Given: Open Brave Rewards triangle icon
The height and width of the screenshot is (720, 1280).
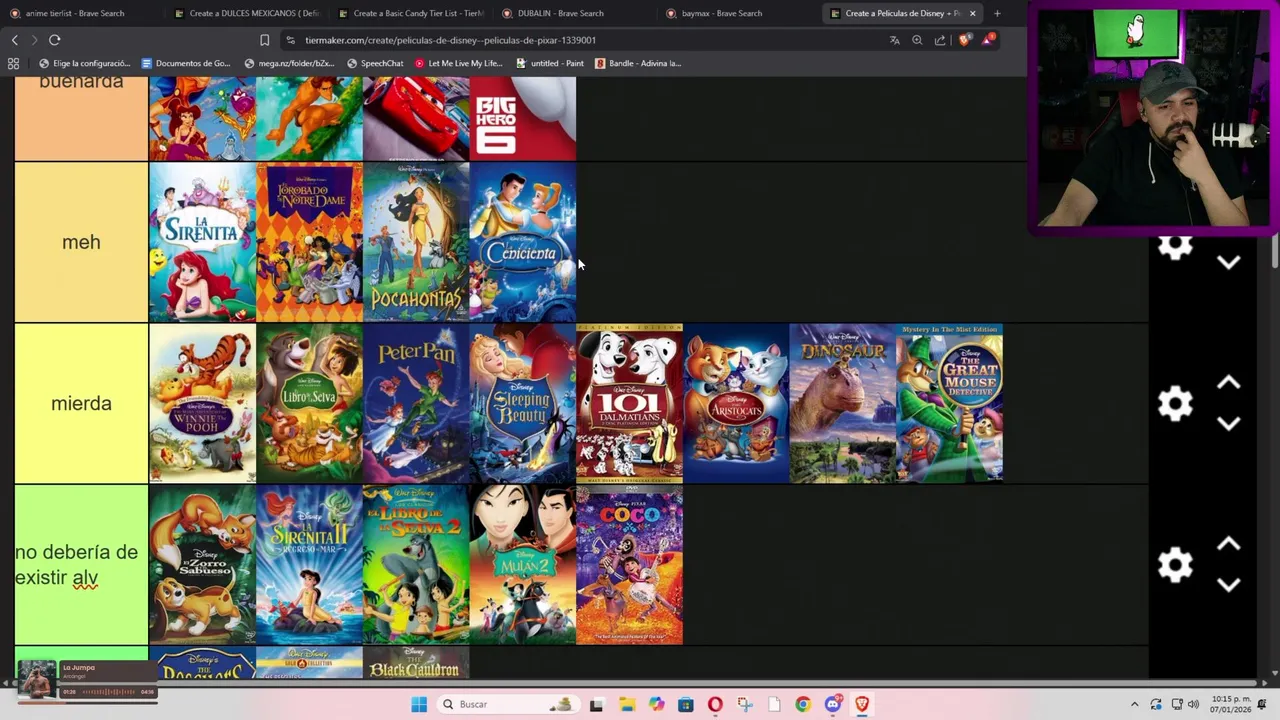Looking at the screenshot, I should [988, 39].
